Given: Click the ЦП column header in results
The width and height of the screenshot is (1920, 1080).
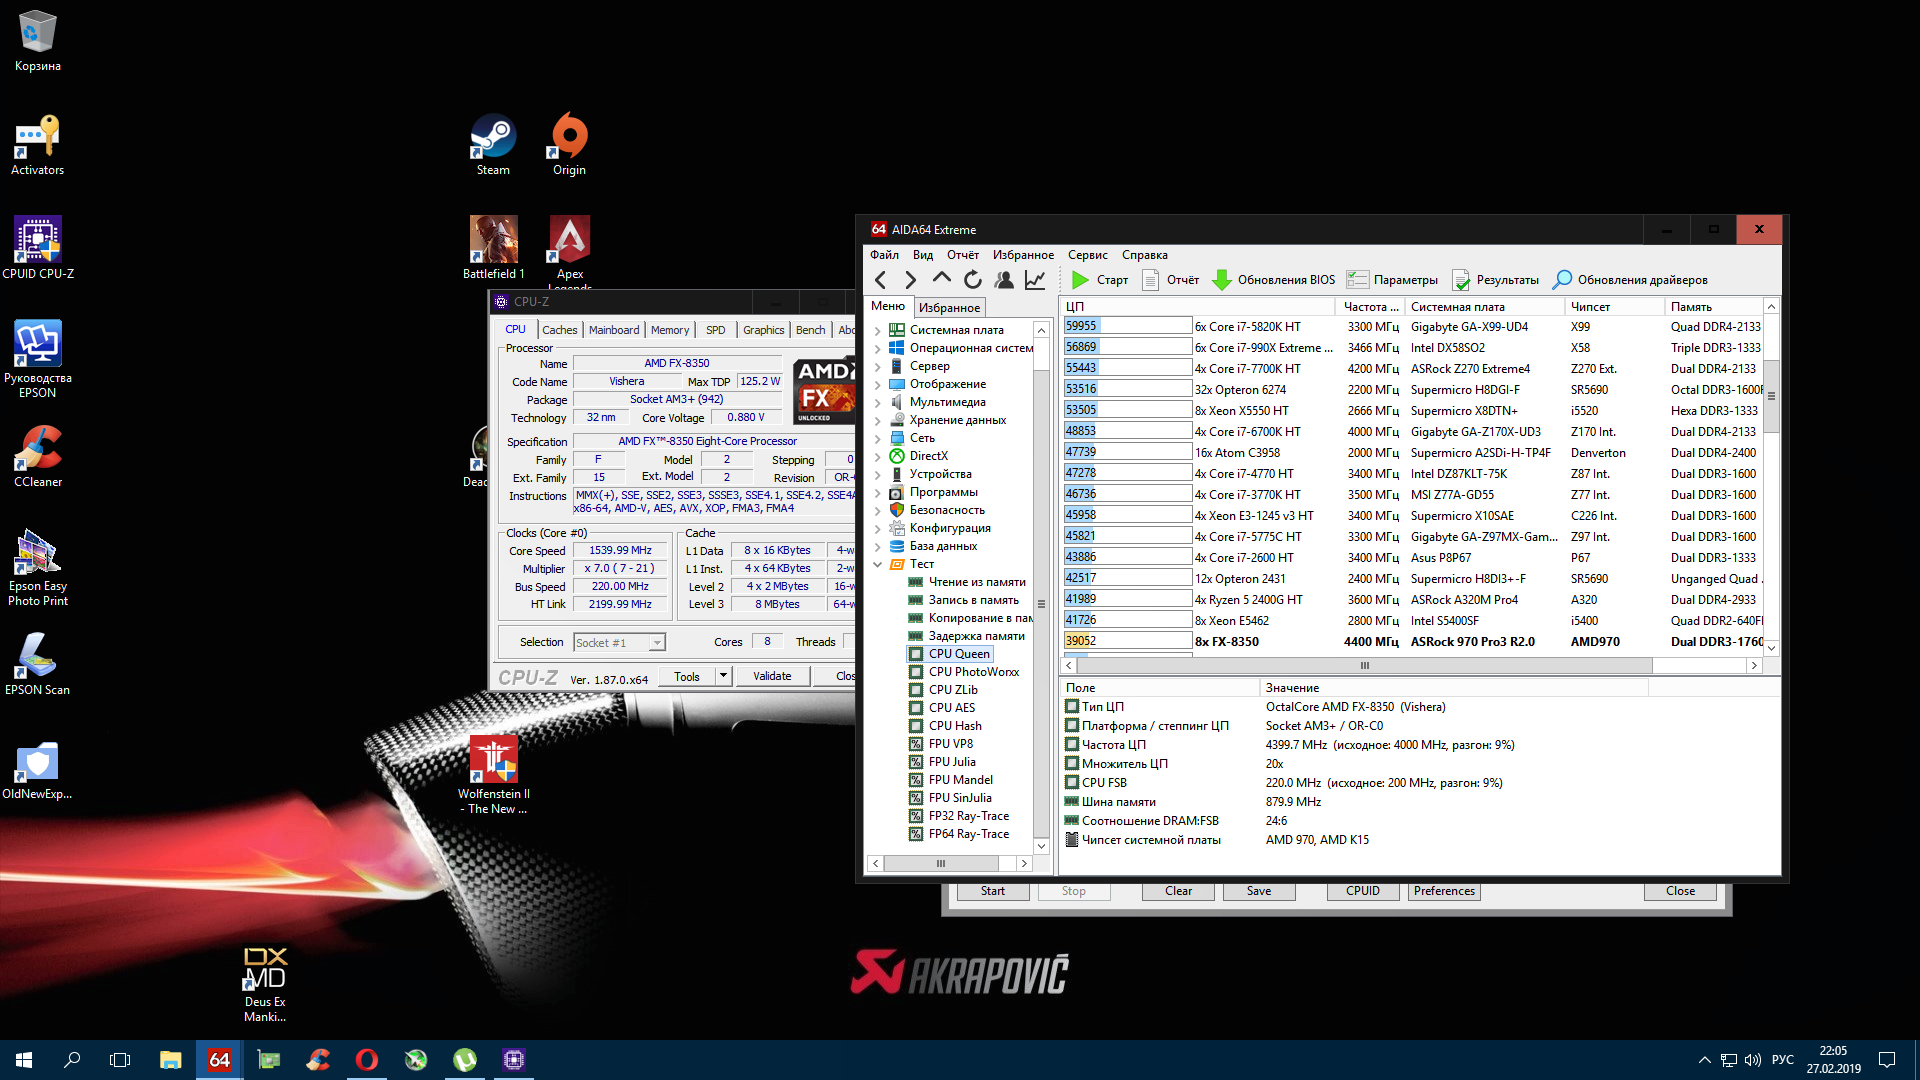Looking at the screenshot, I should tap(1197, 307).
